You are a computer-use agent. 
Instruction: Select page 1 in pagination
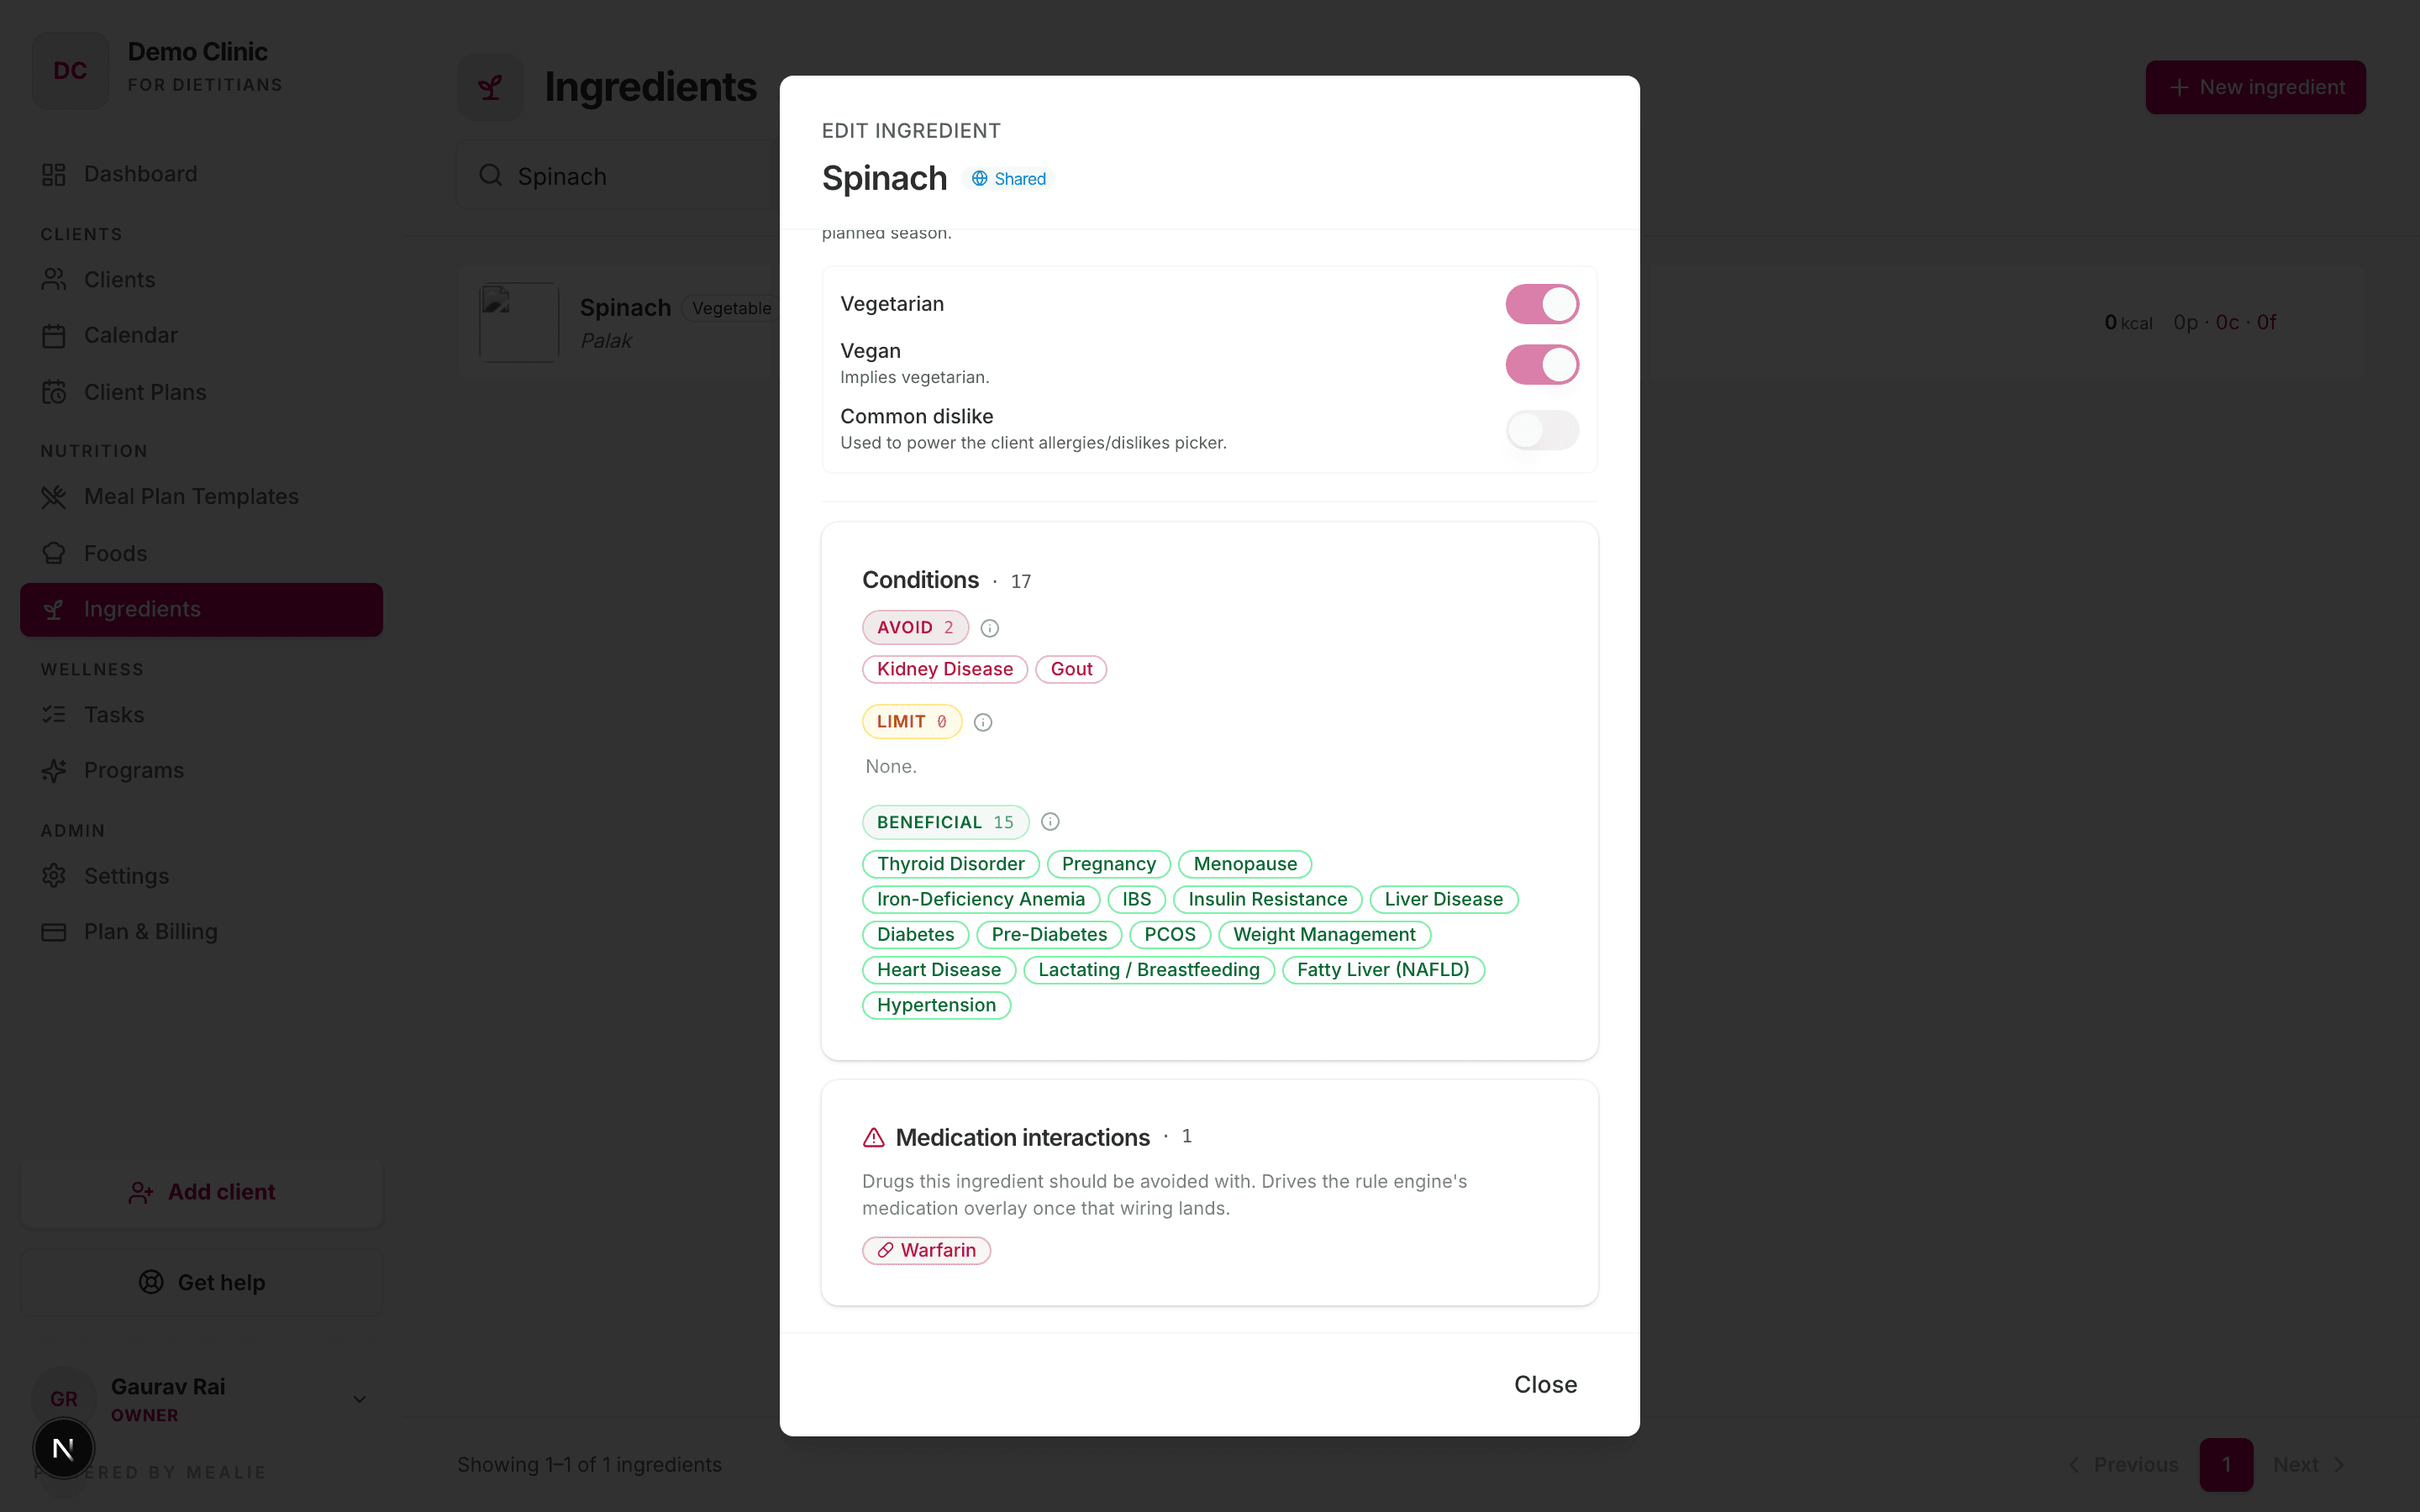coord(2226,1464)
